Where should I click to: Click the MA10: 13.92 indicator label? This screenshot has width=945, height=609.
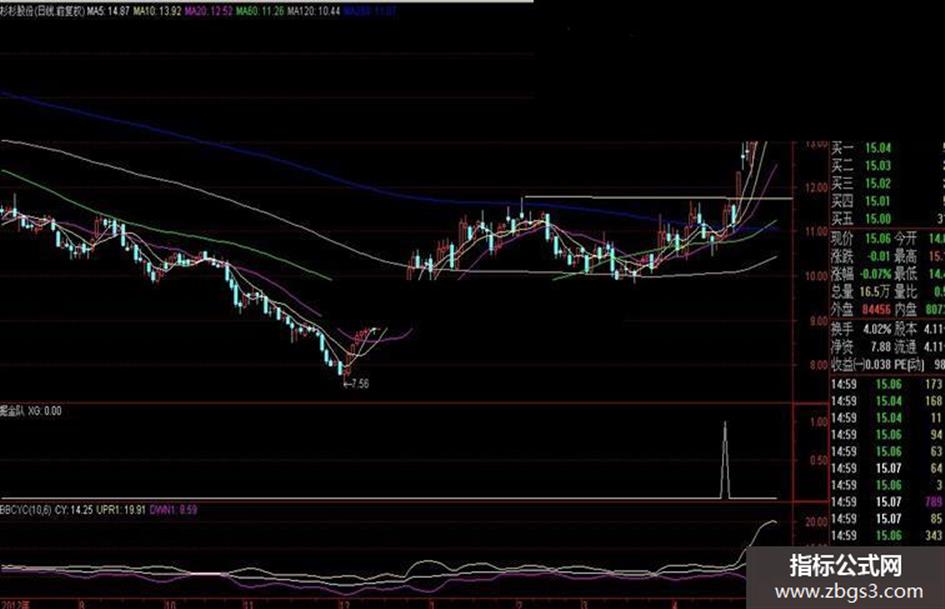158,11
